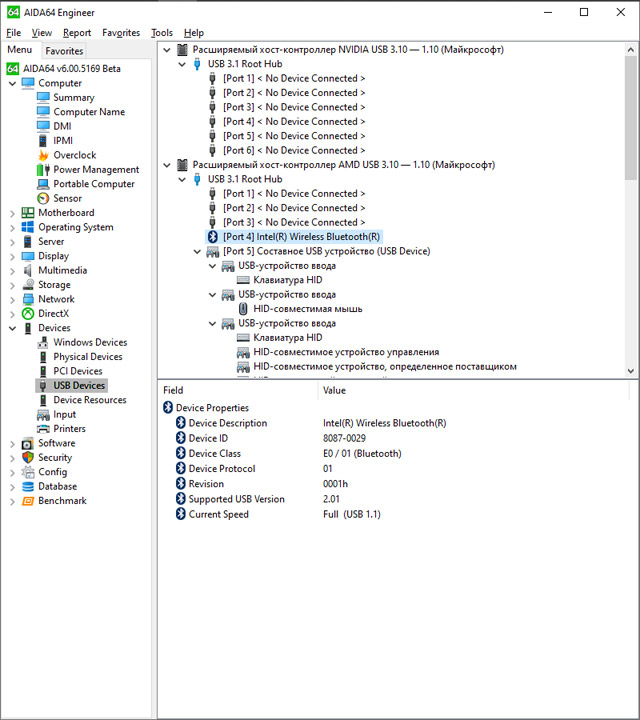The image size is (640, 720).
Task: Click the Portable Computer laptop icon
Action: 43,184
